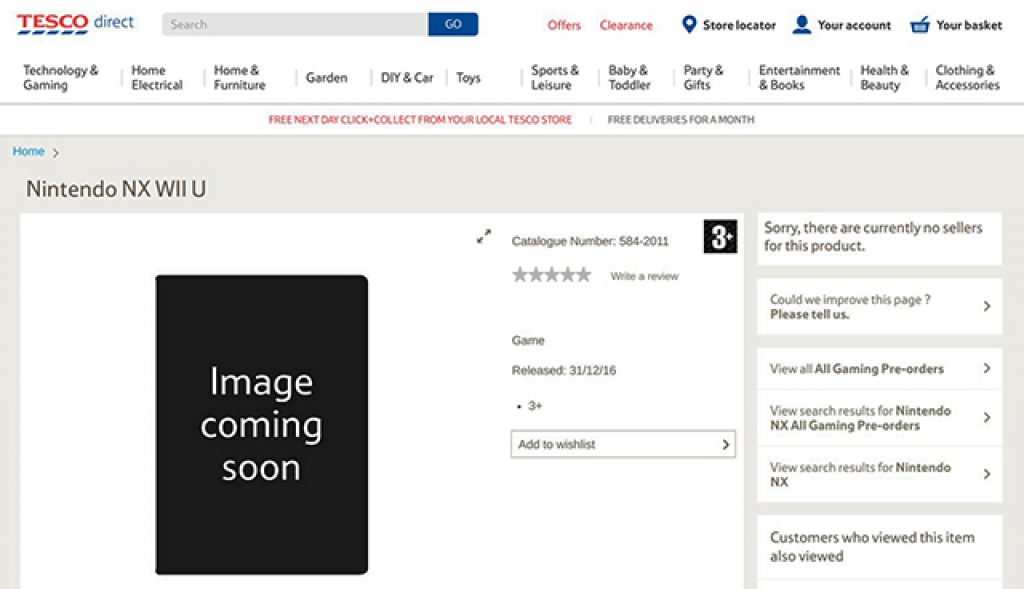Click the Image coming soon placeholder
Screen dimensions: 1024x589
261,424
